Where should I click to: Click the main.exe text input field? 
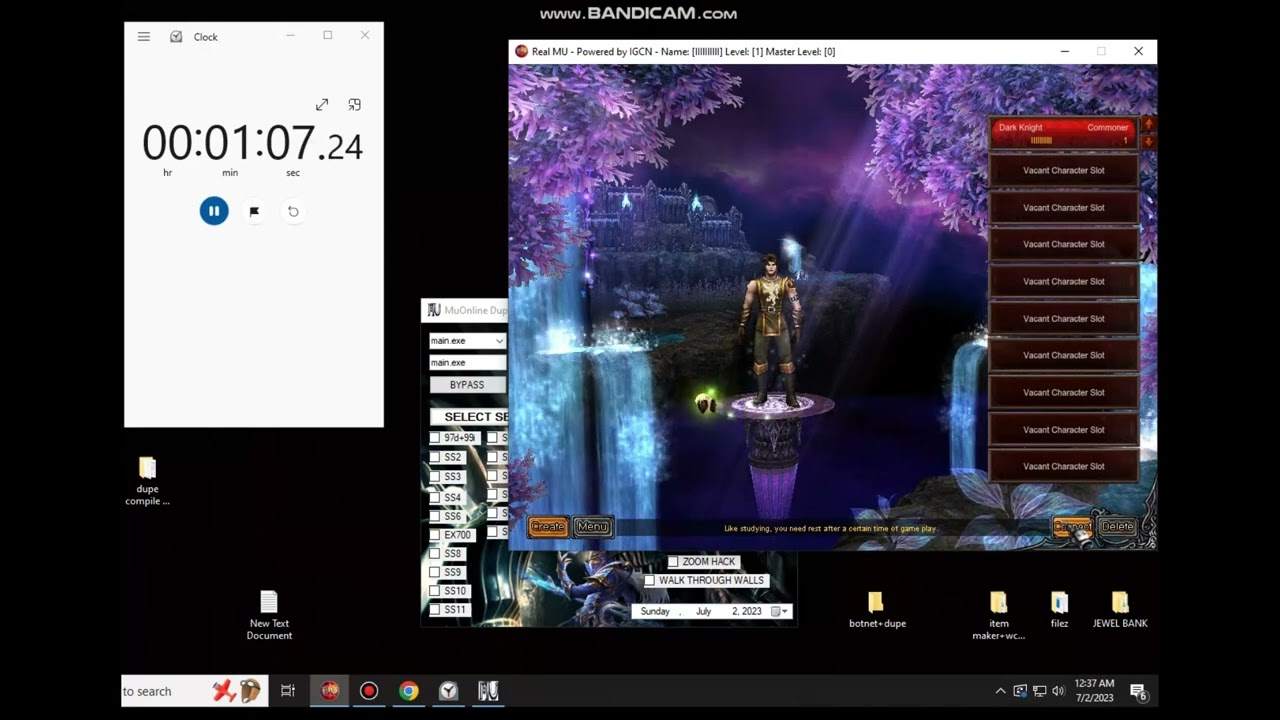467,363
